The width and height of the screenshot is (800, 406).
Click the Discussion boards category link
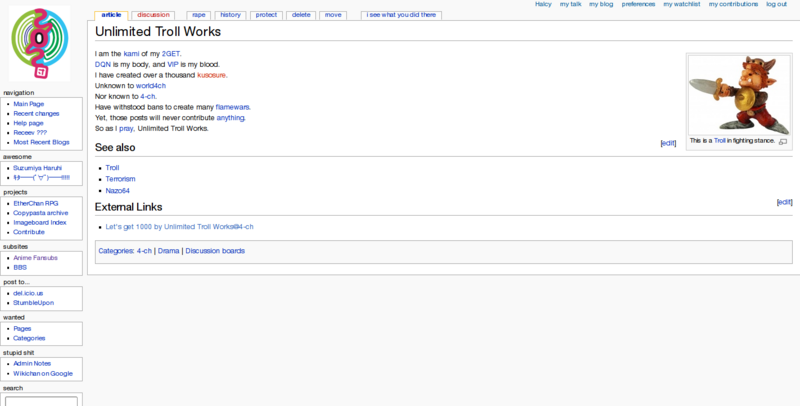tap(214, 251)
